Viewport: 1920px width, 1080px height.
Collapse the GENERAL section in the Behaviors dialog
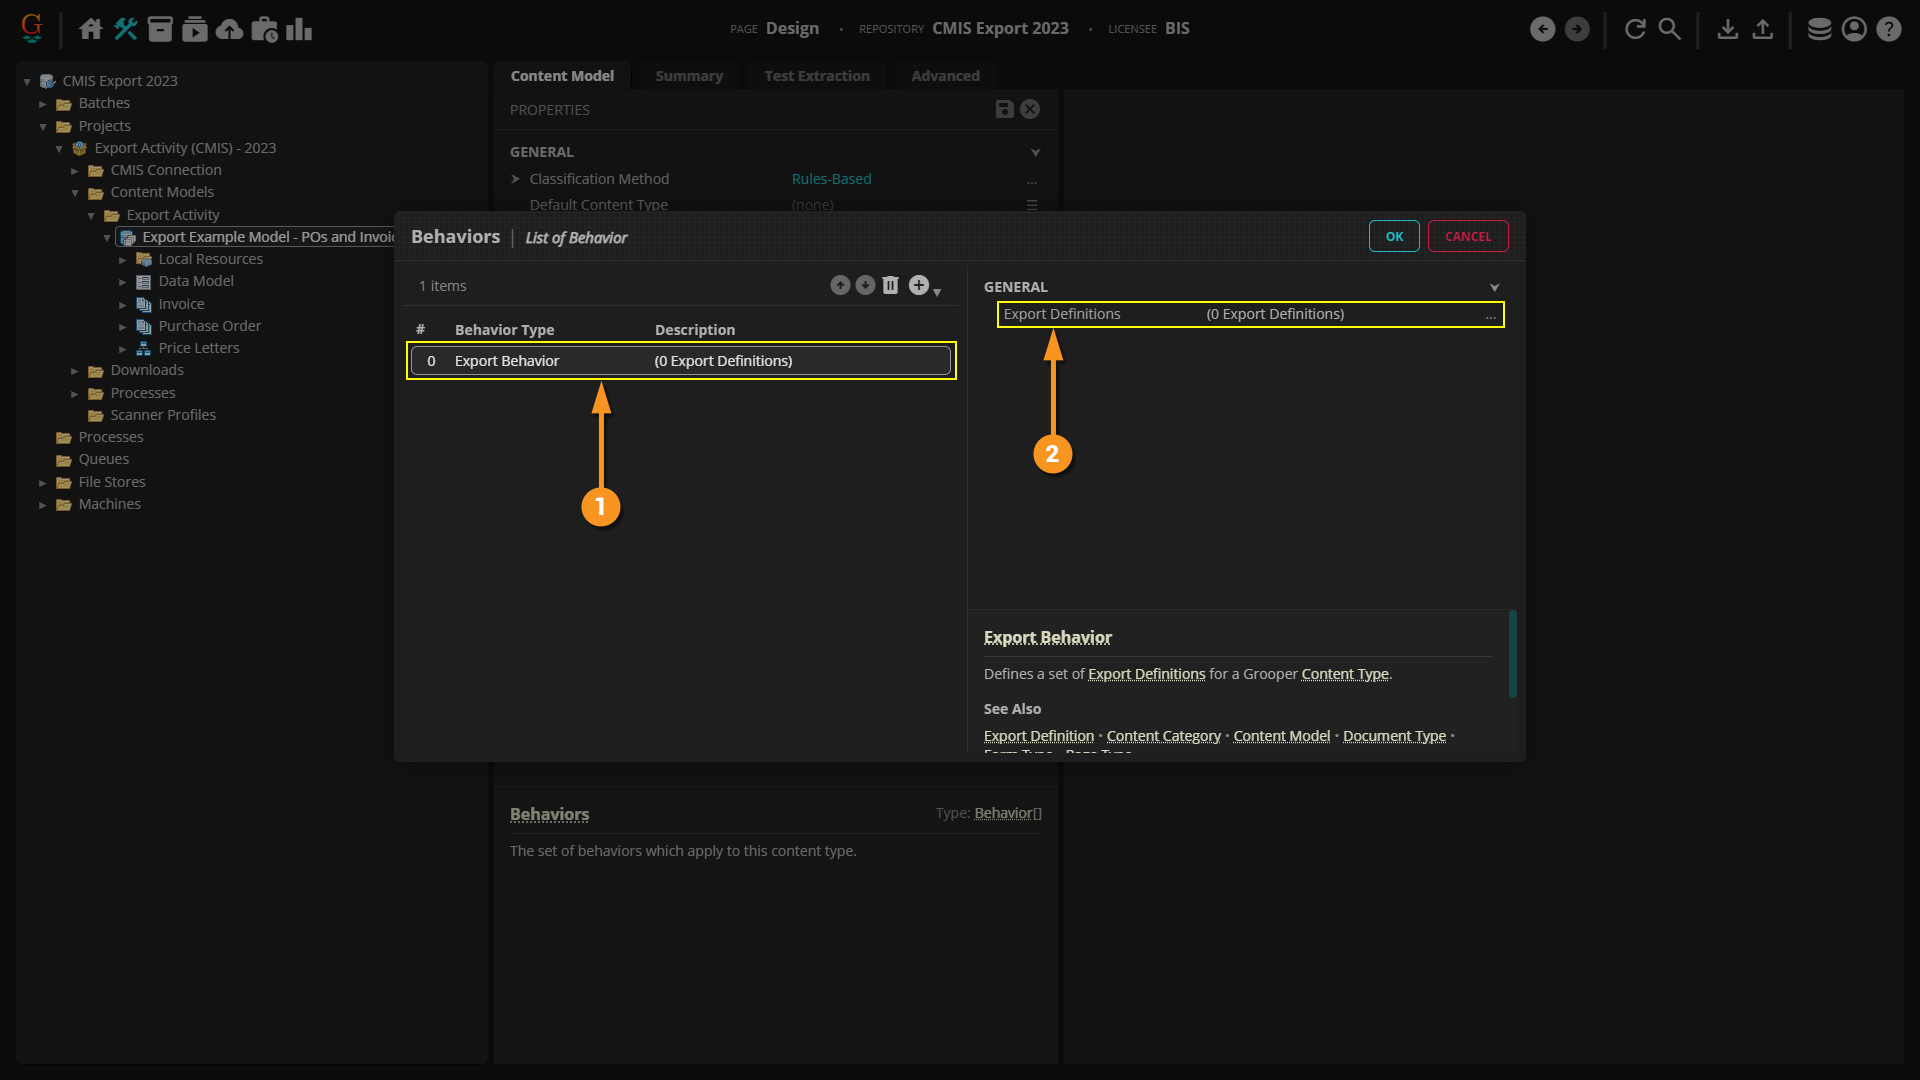(x=1494, y=288)
